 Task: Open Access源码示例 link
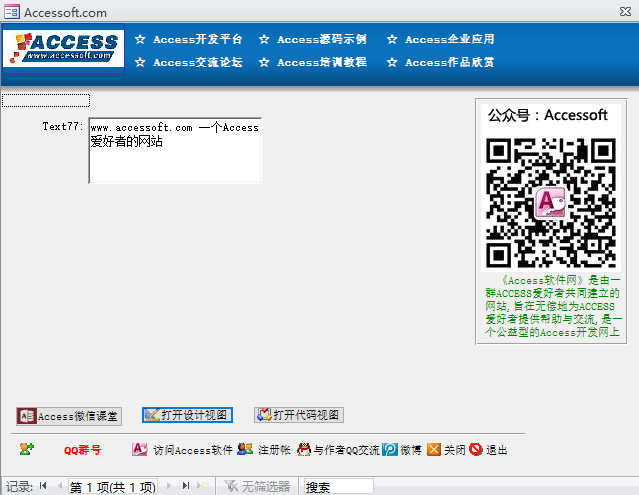click(322, 40)
